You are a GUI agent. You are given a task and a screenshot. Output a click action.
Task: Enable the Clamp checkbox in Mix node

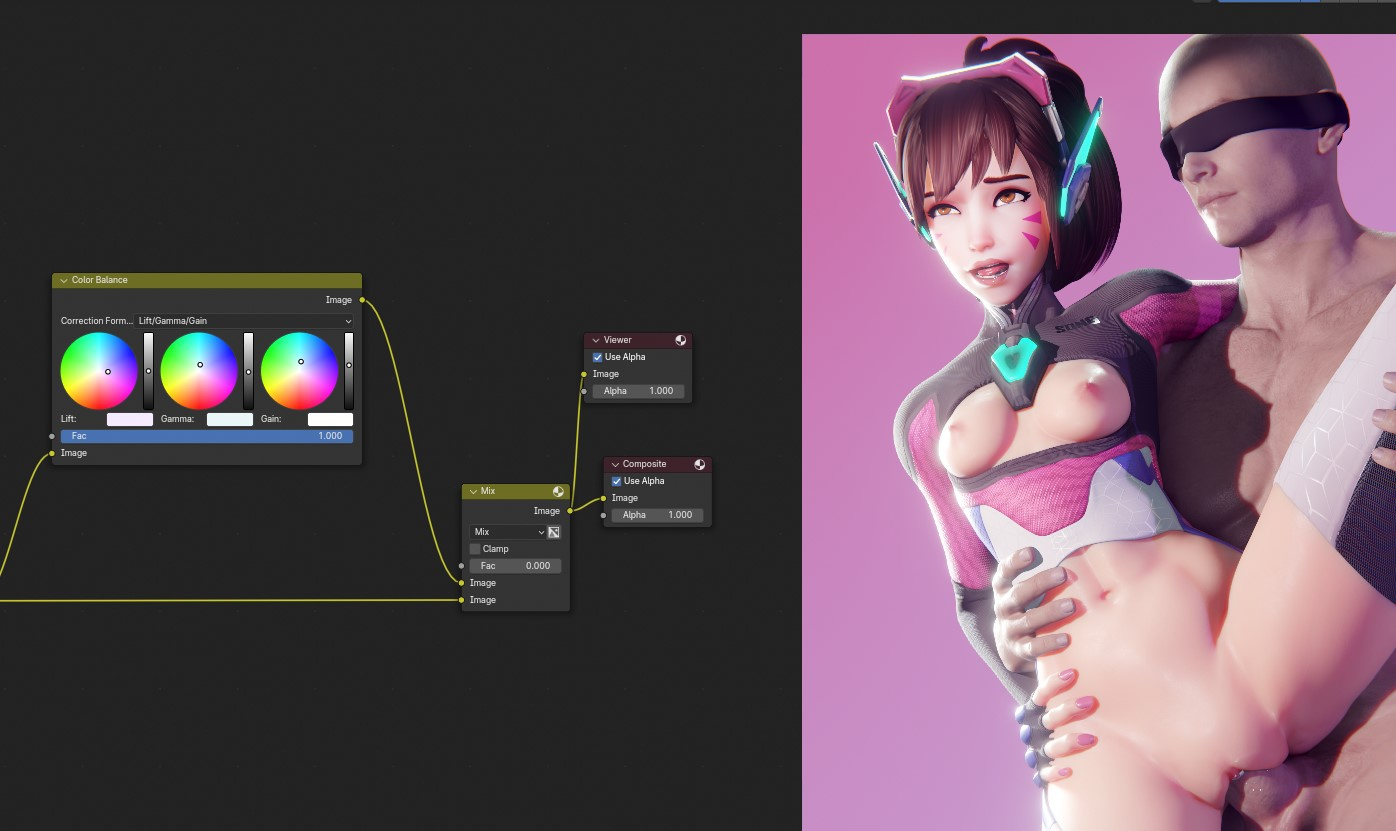[475, 549]
